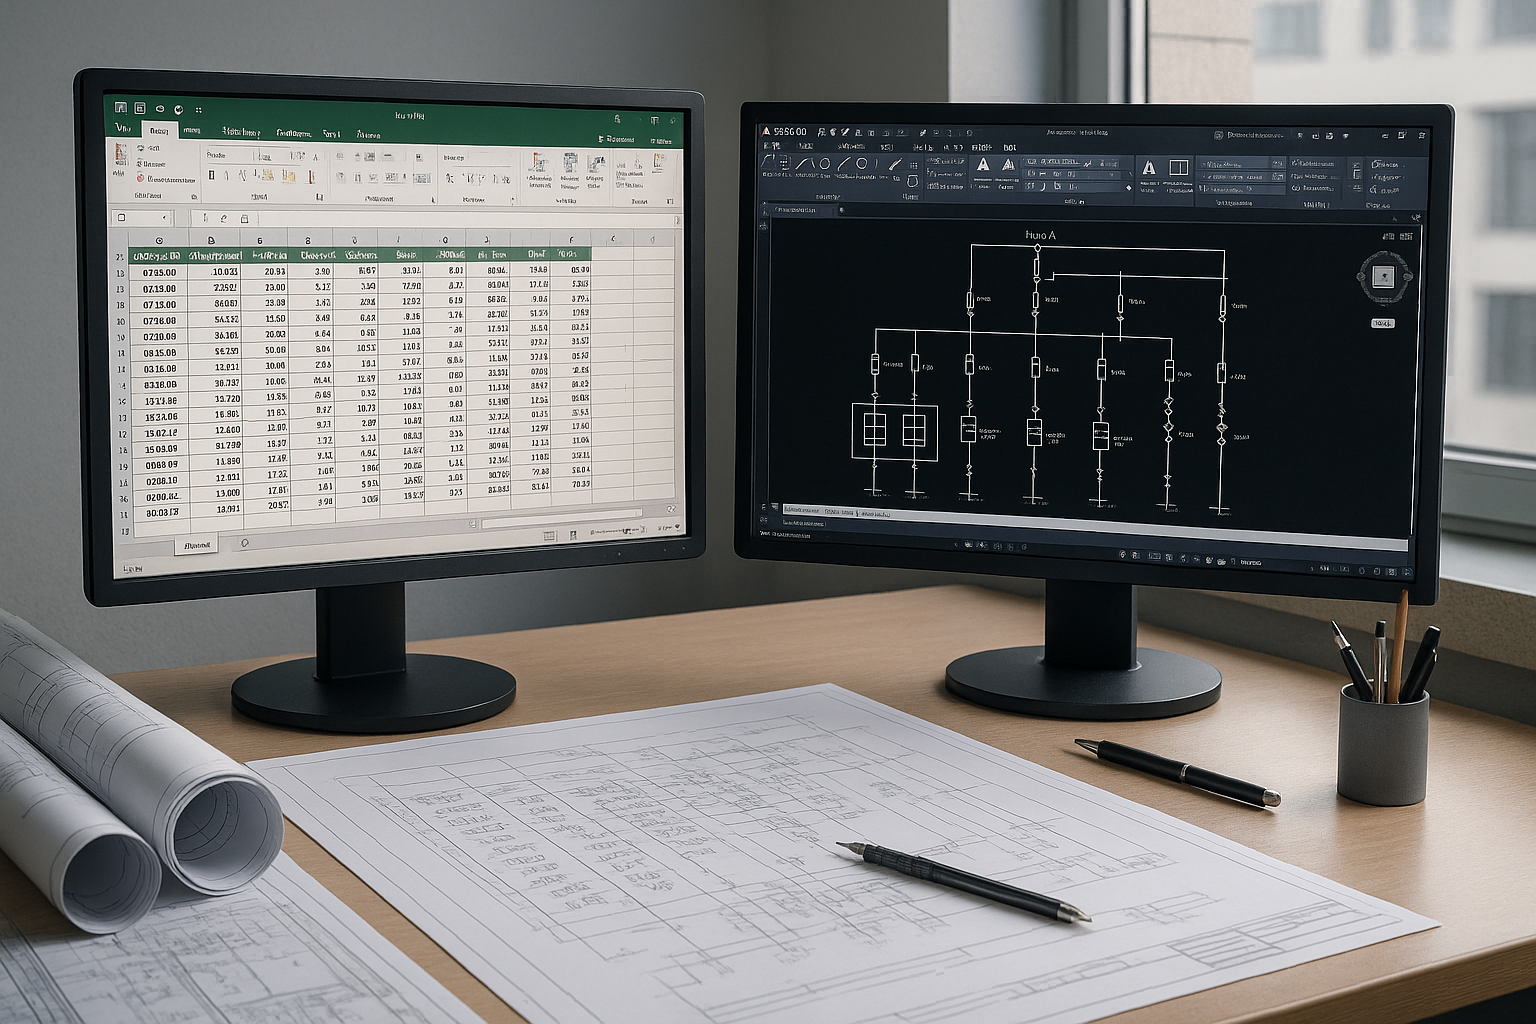Click the new sheet icon beside Excel sheet tab

pos(244,543)
